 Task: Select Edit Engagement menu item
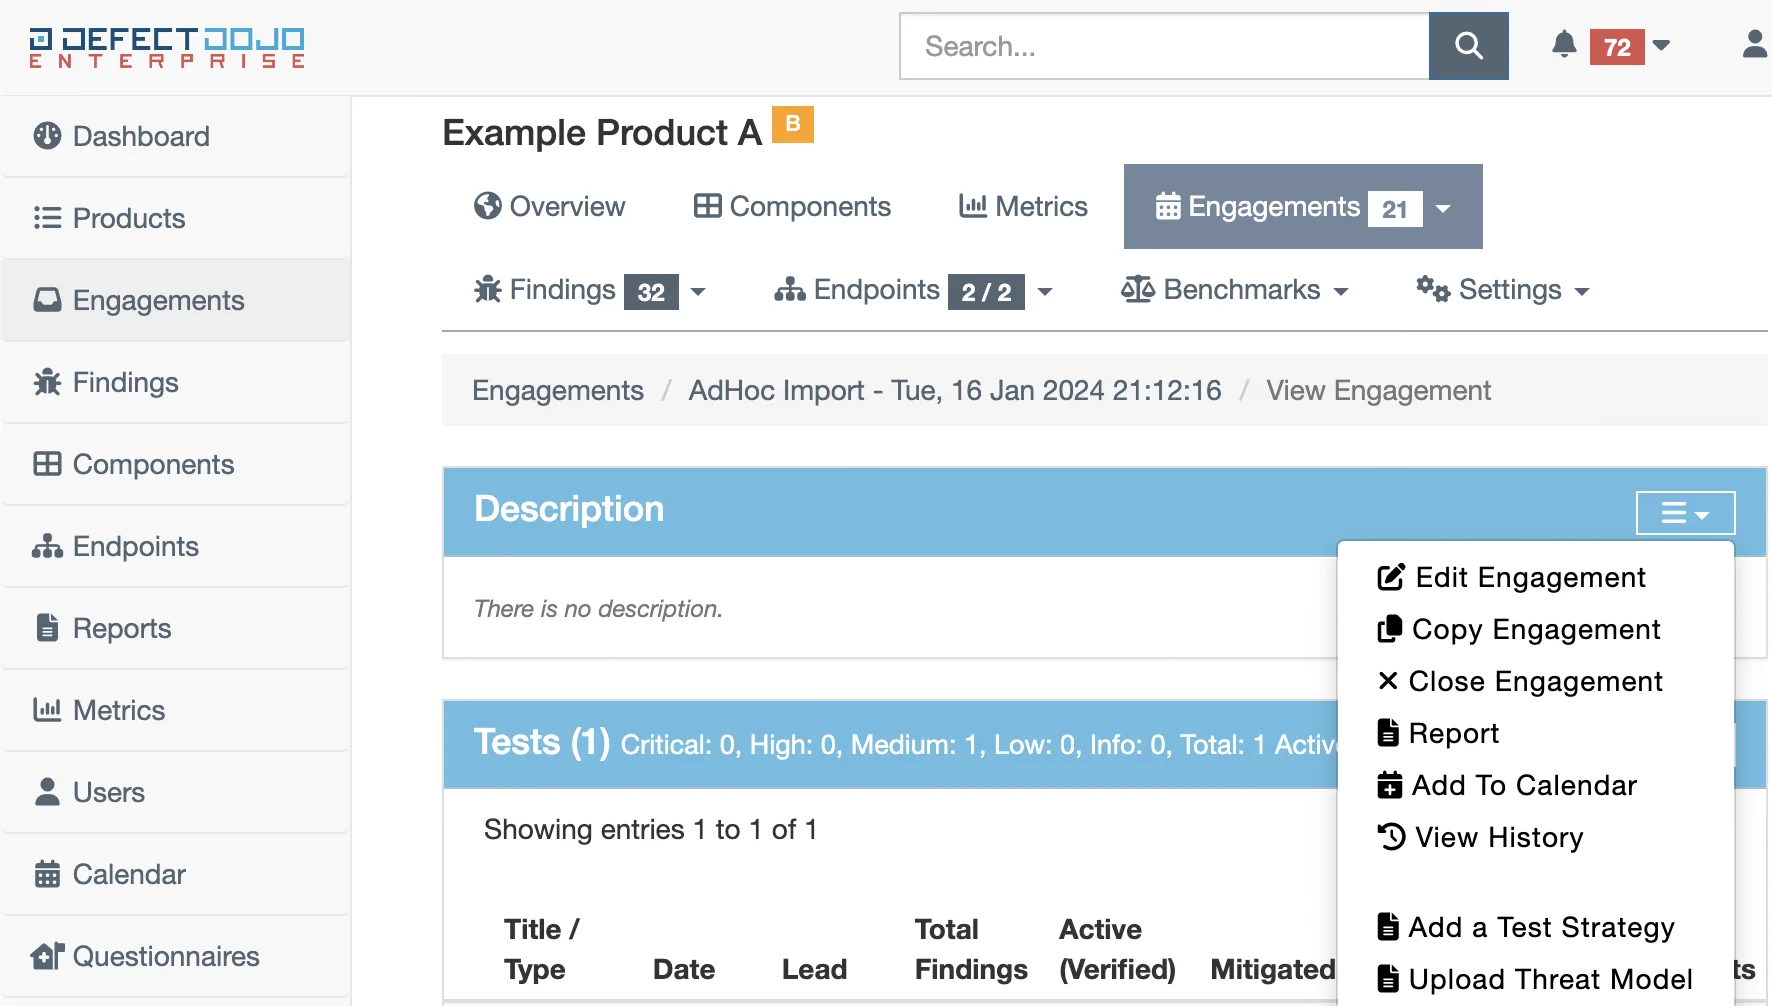[x=1530, y=577]
